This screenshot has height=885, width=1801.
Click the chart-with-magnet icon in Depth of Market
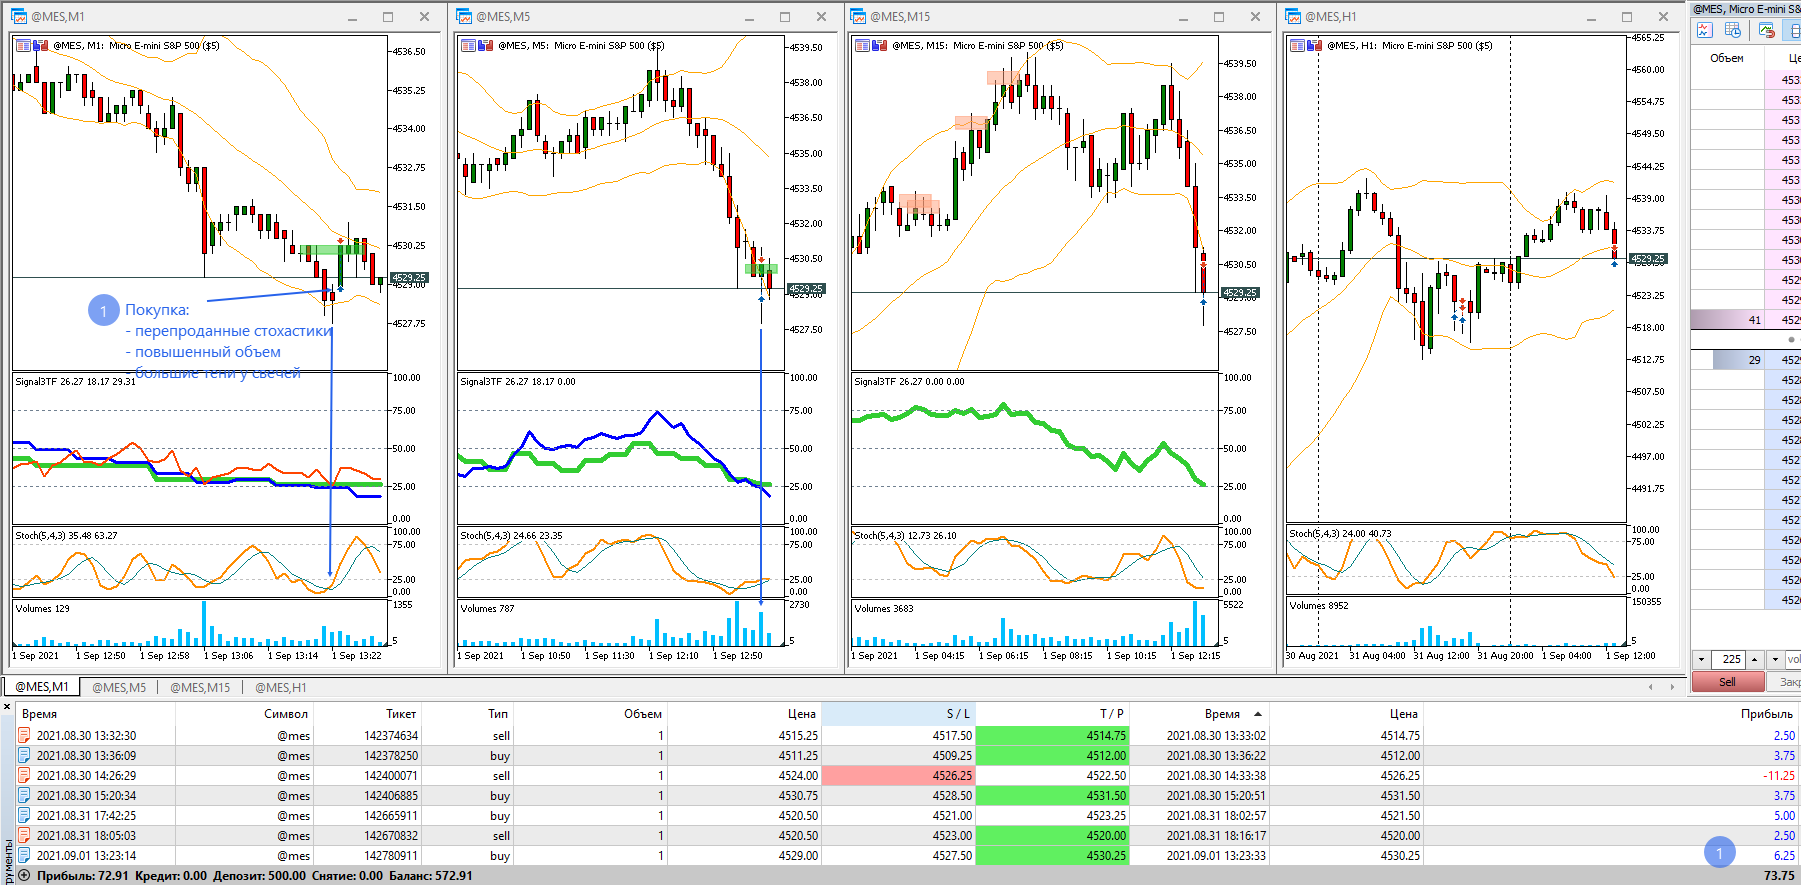(x=1767, y=30)
